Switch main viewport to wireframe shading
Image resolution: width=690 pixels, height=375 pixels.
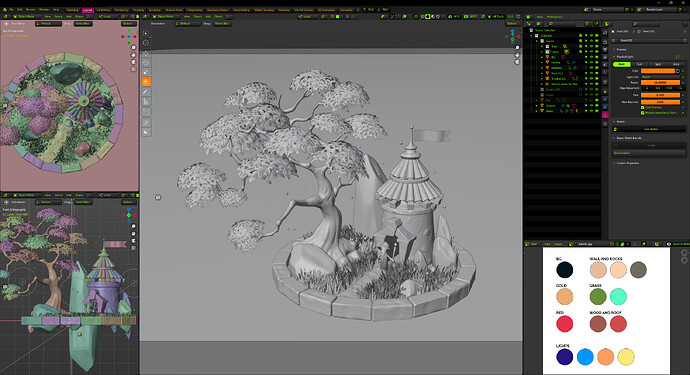click(x=422, y=17)
